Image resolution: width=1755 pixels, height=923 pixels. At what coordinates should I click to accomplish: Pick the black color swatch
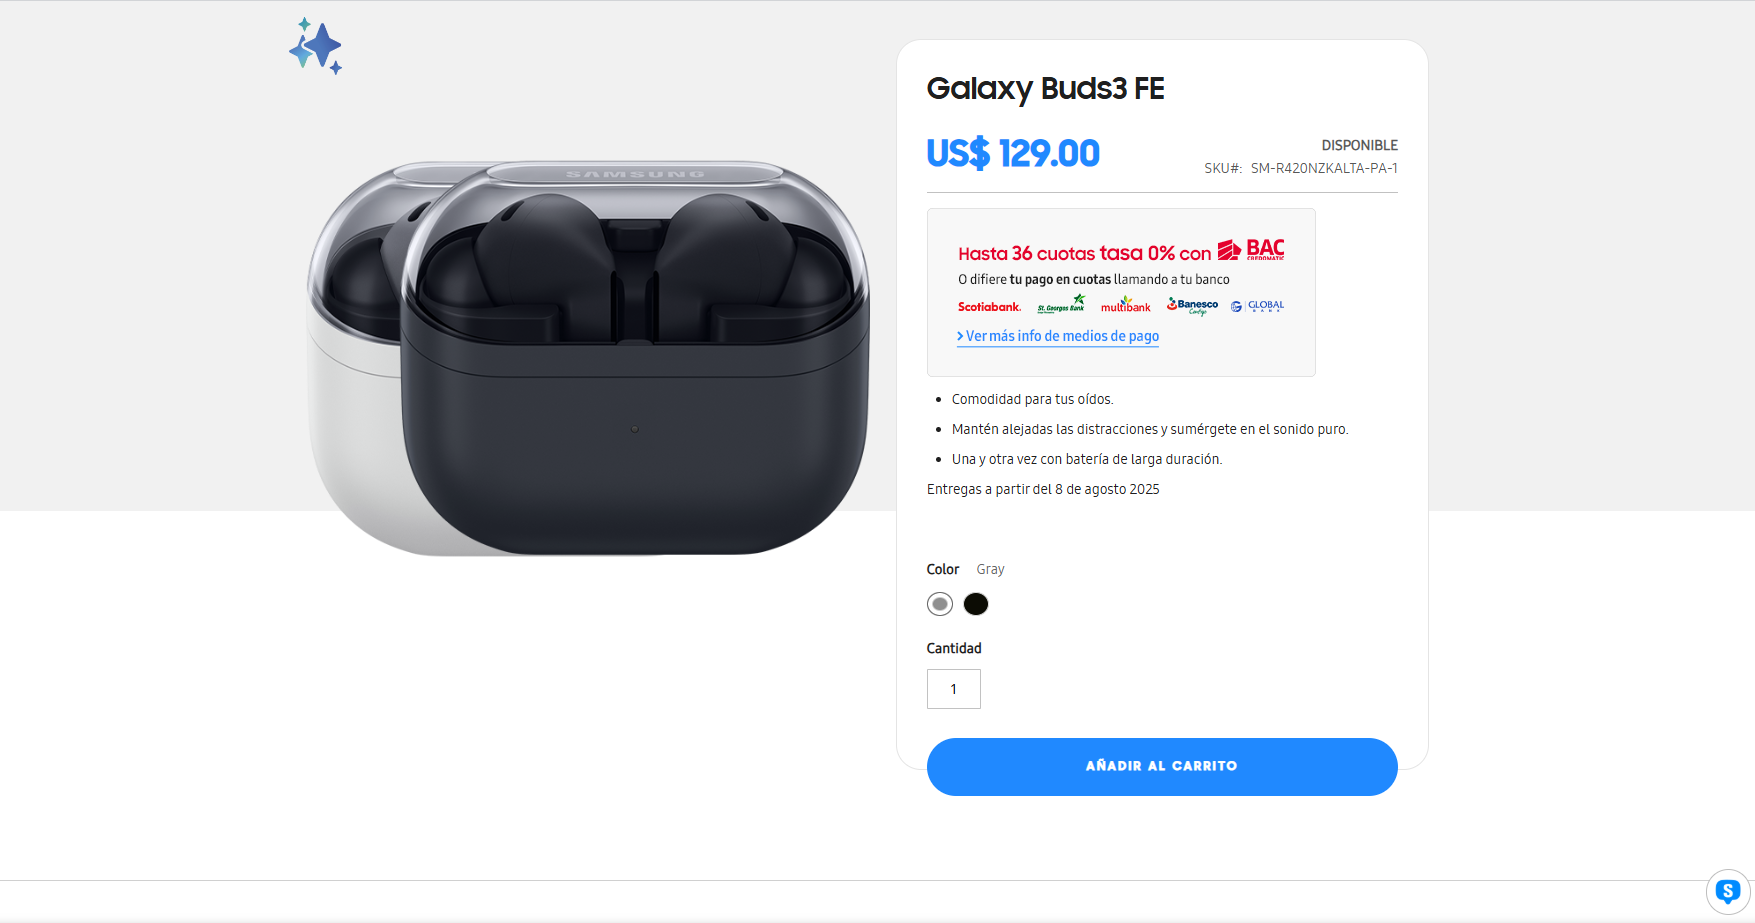[x=976, y=604]
